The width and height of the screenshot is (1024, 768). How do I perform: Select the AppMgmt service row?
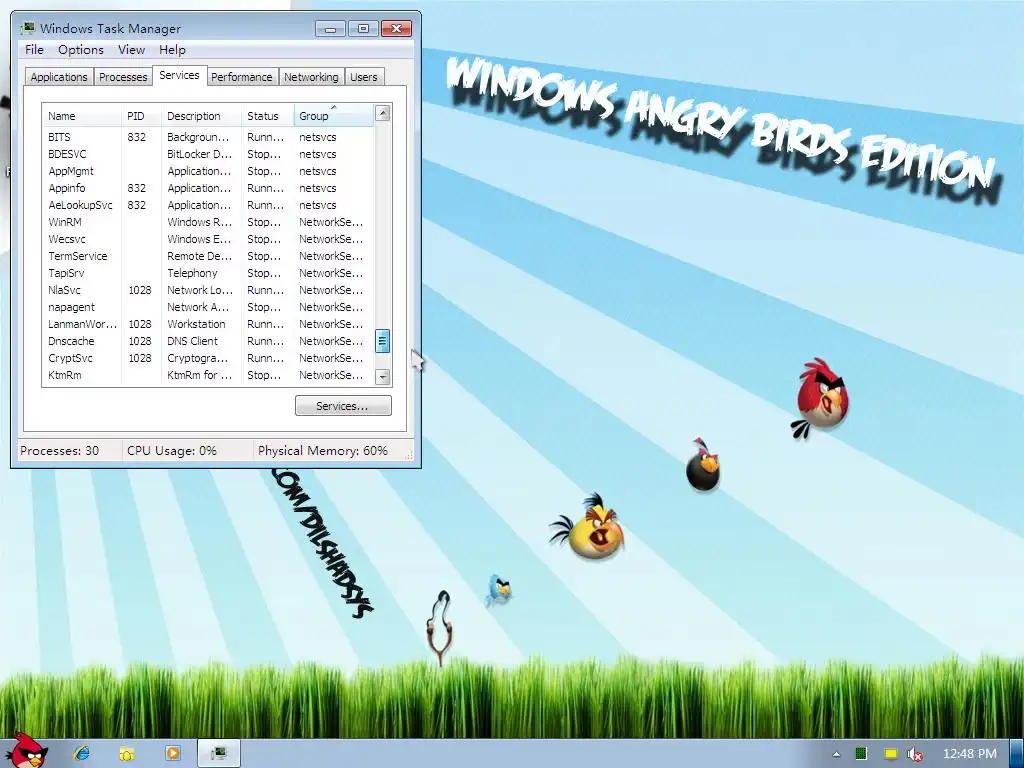(x=208, y=171)
